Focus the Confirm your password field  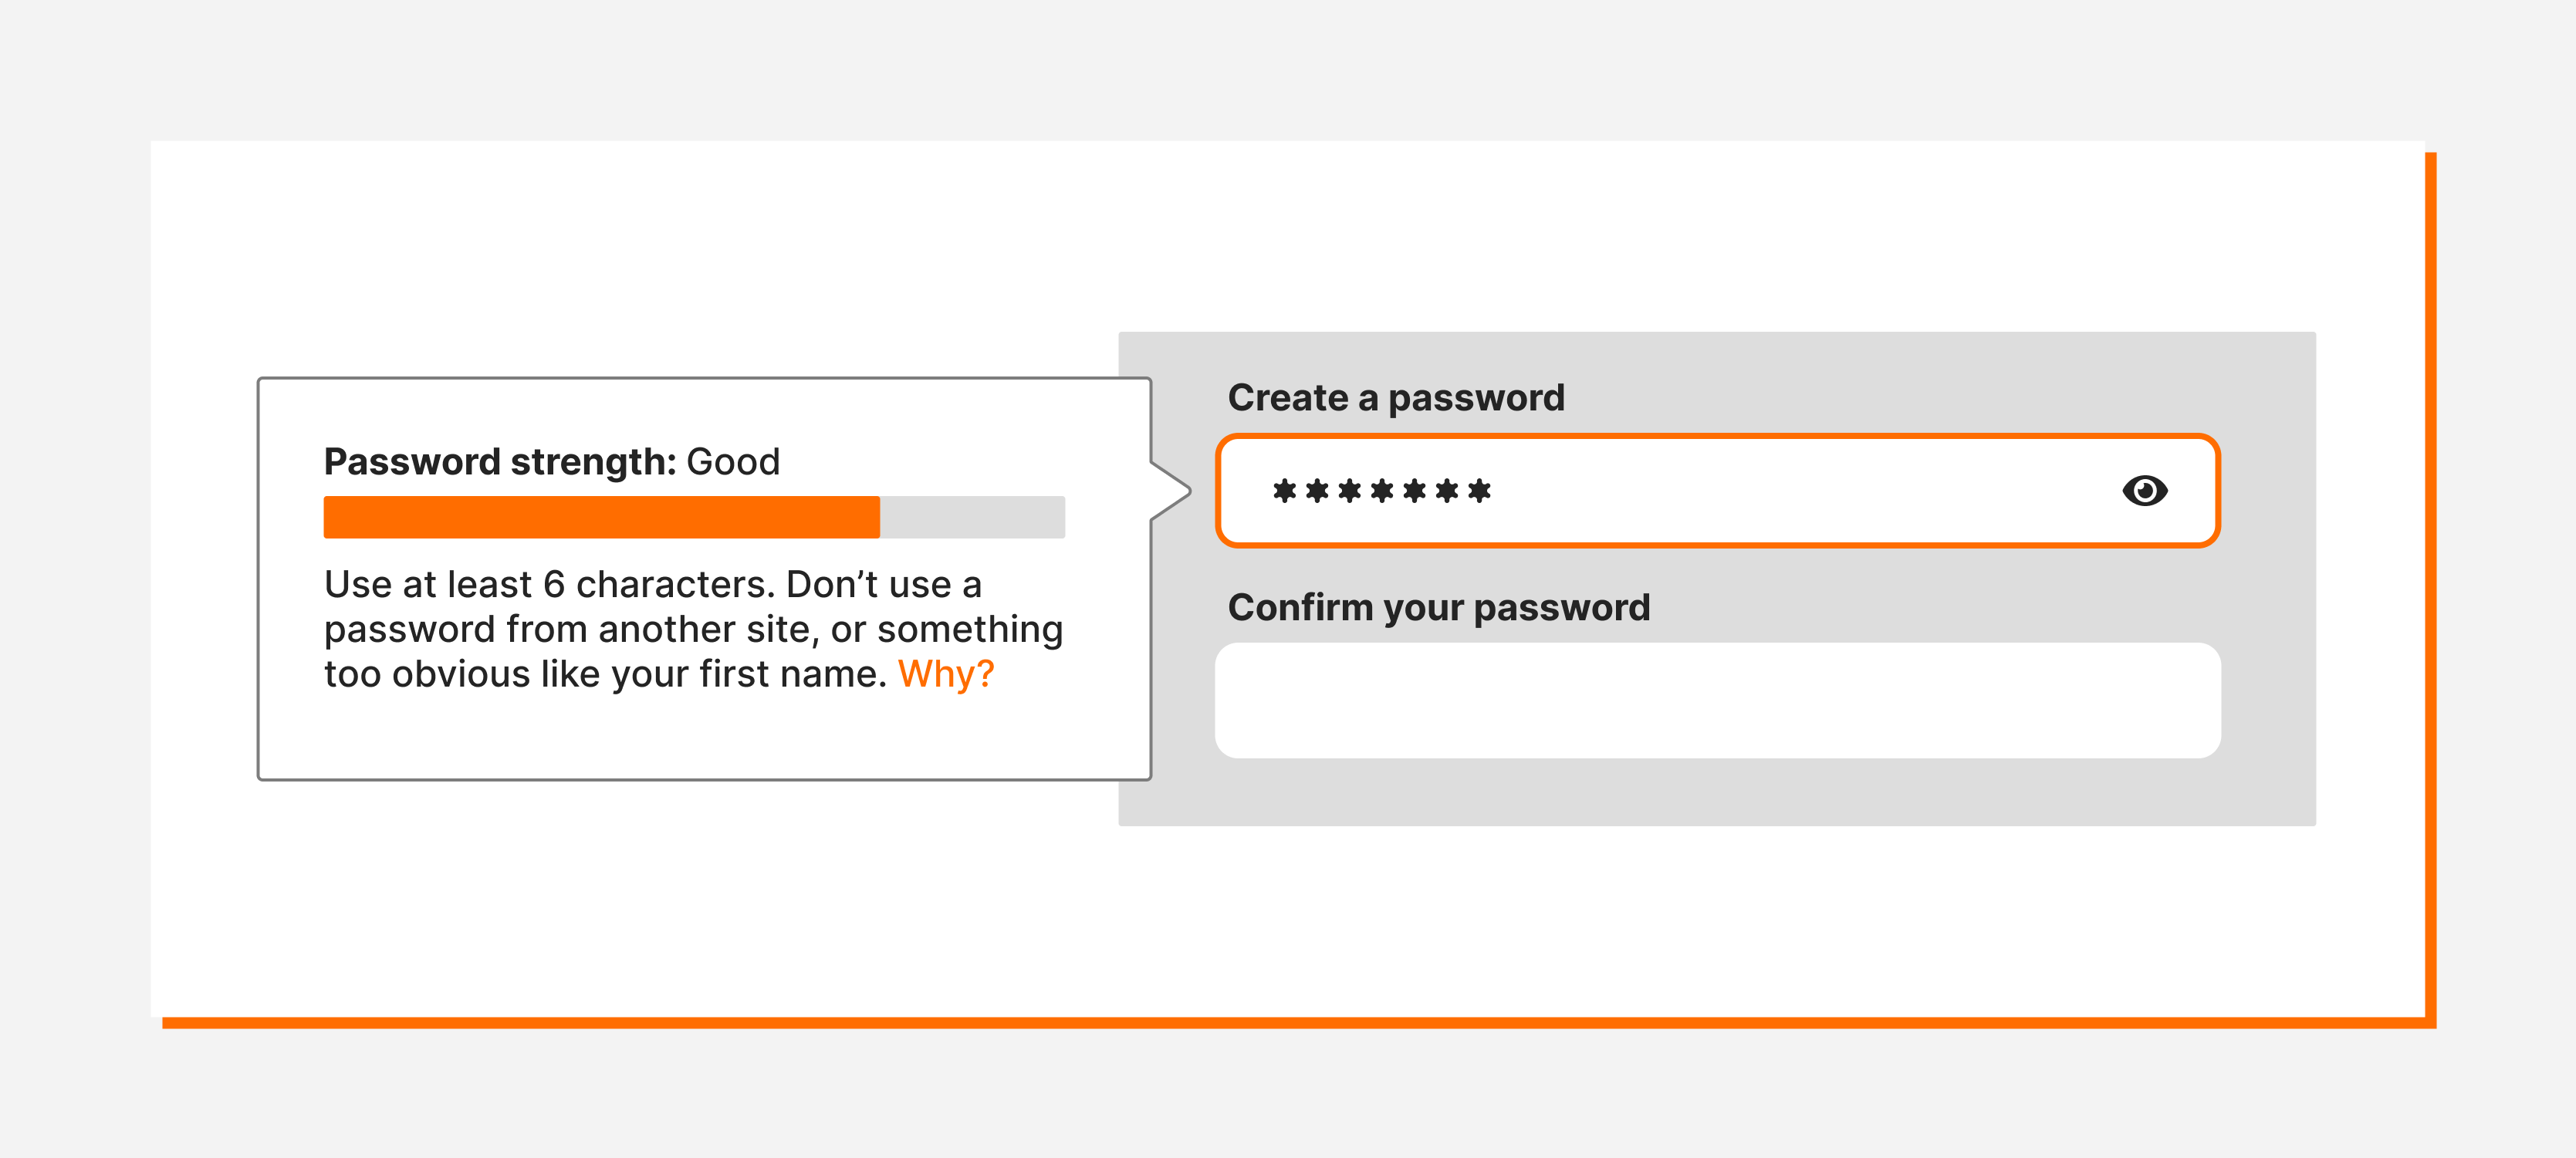[1717, 700]
